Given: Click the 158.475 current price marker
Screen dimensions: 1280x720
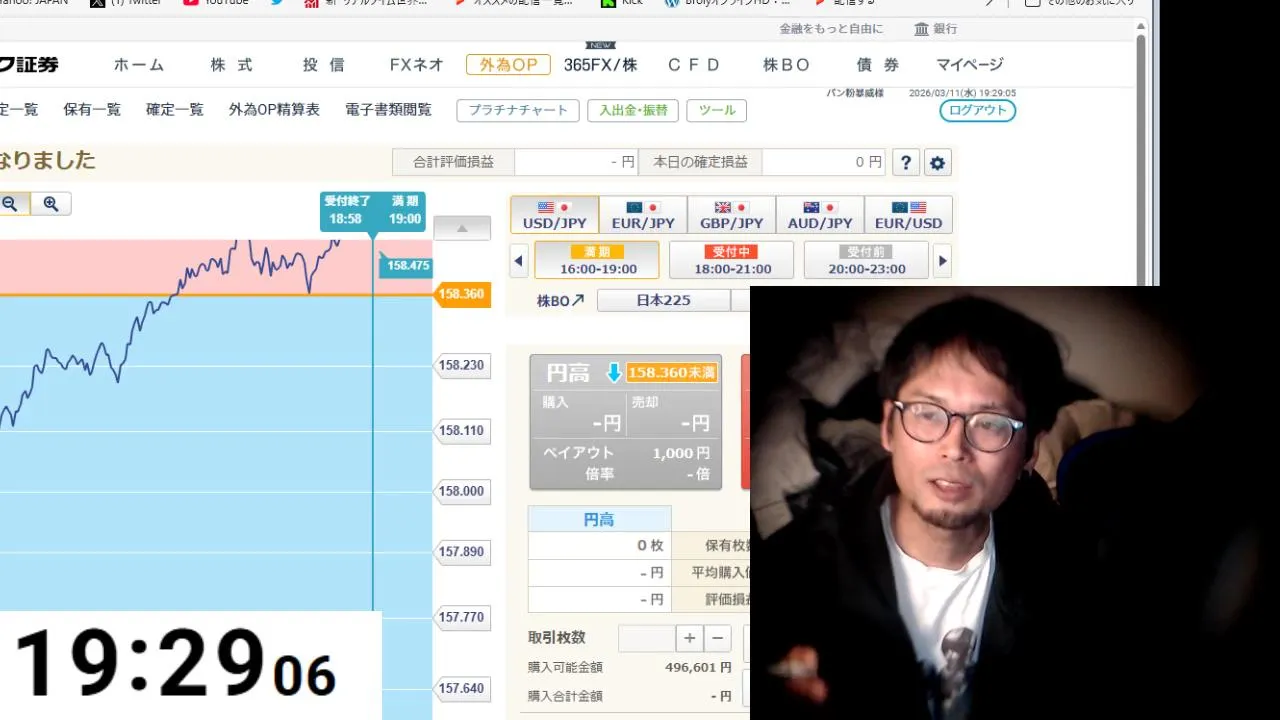Looking at the screenshot, I should pyautogui.click(x=406, y=265).
